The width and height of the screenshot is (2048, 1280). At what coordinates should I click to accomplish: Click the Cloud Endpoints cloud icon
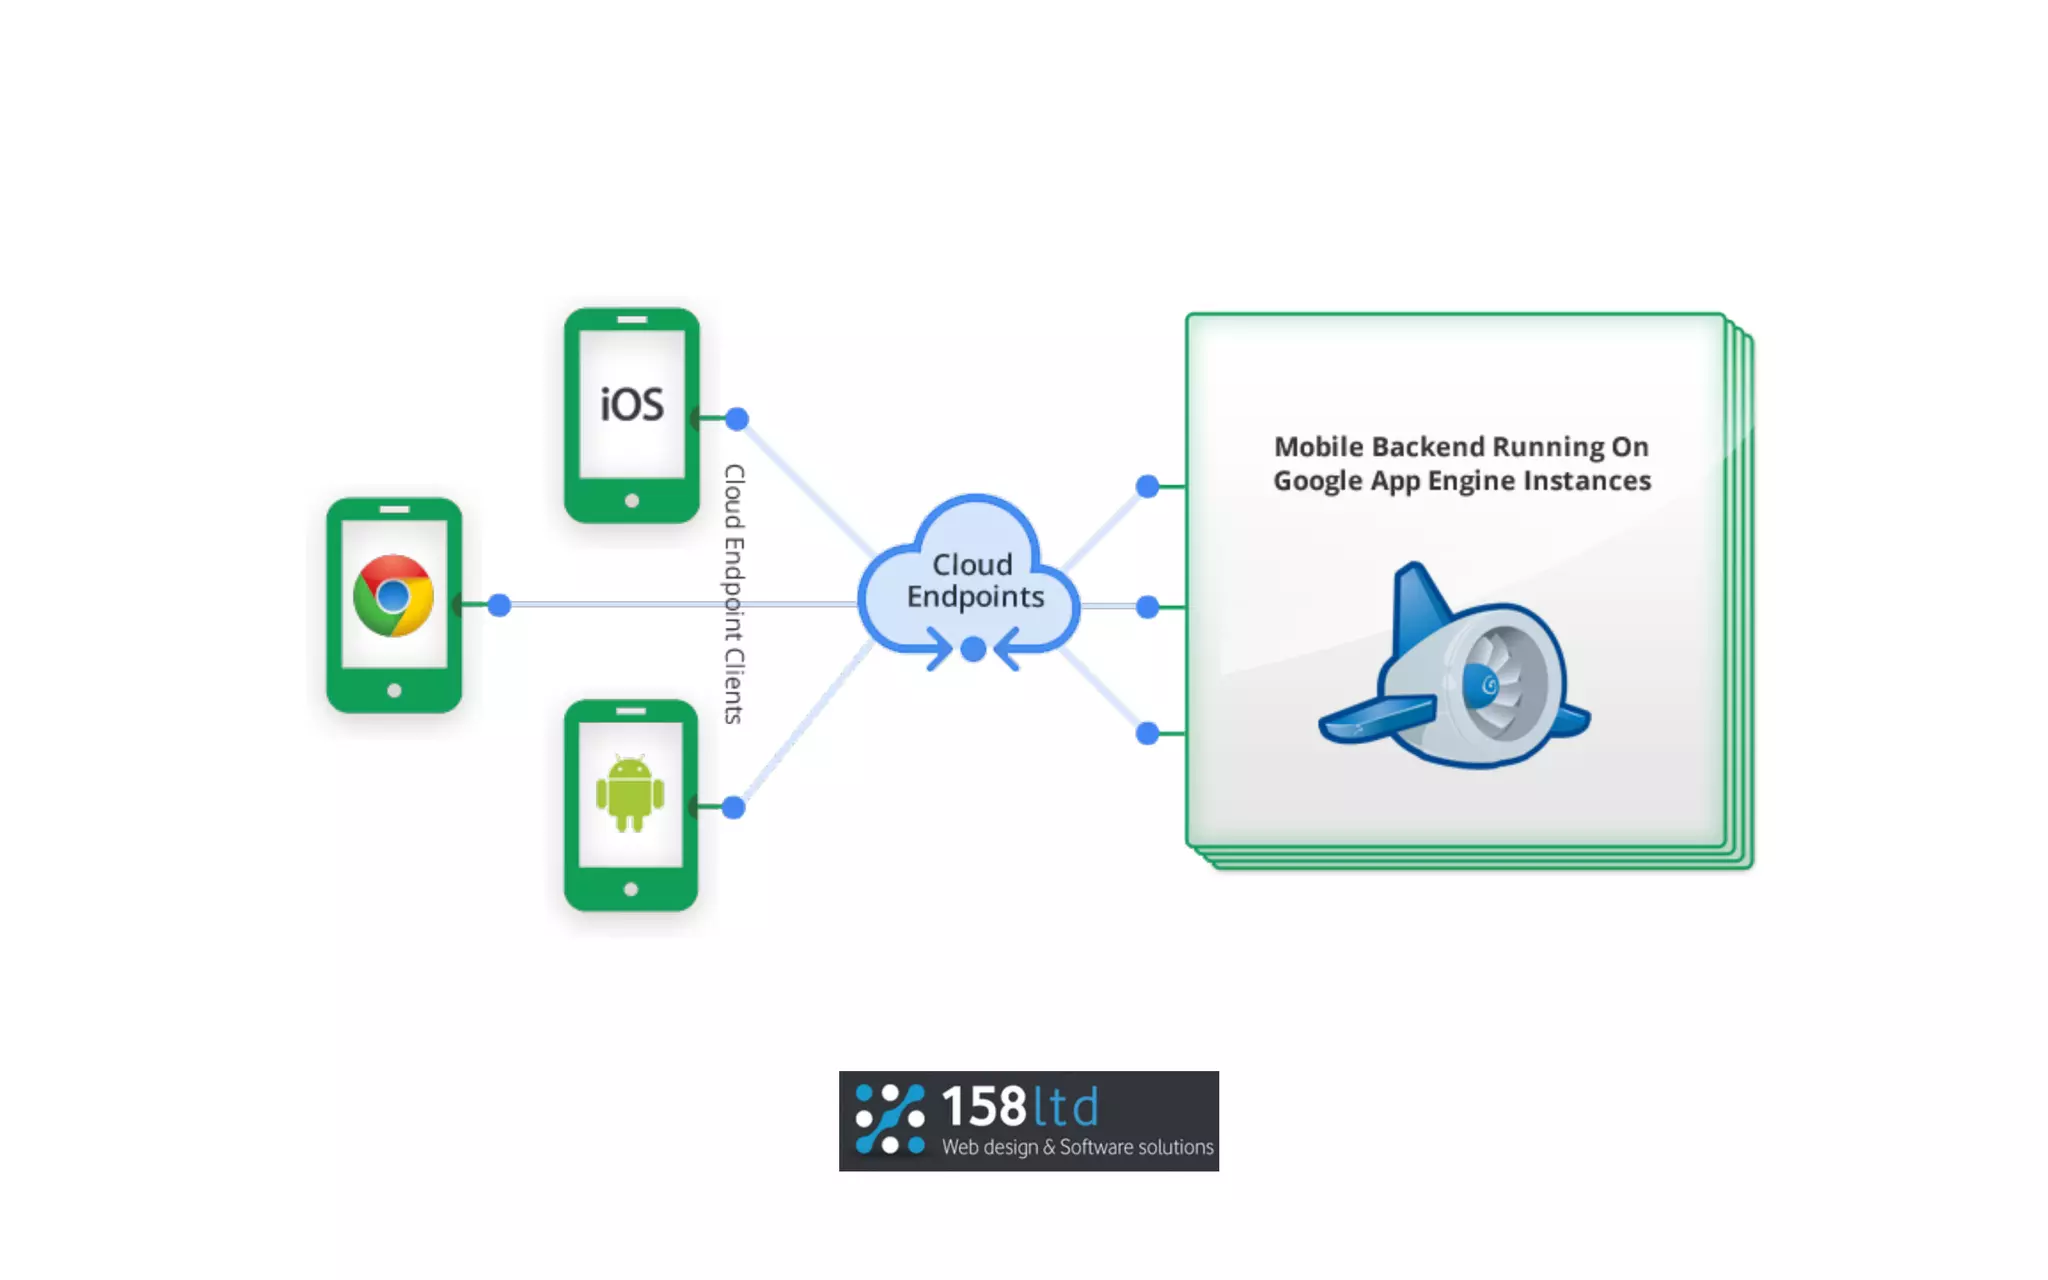click(x=970, y=580)
